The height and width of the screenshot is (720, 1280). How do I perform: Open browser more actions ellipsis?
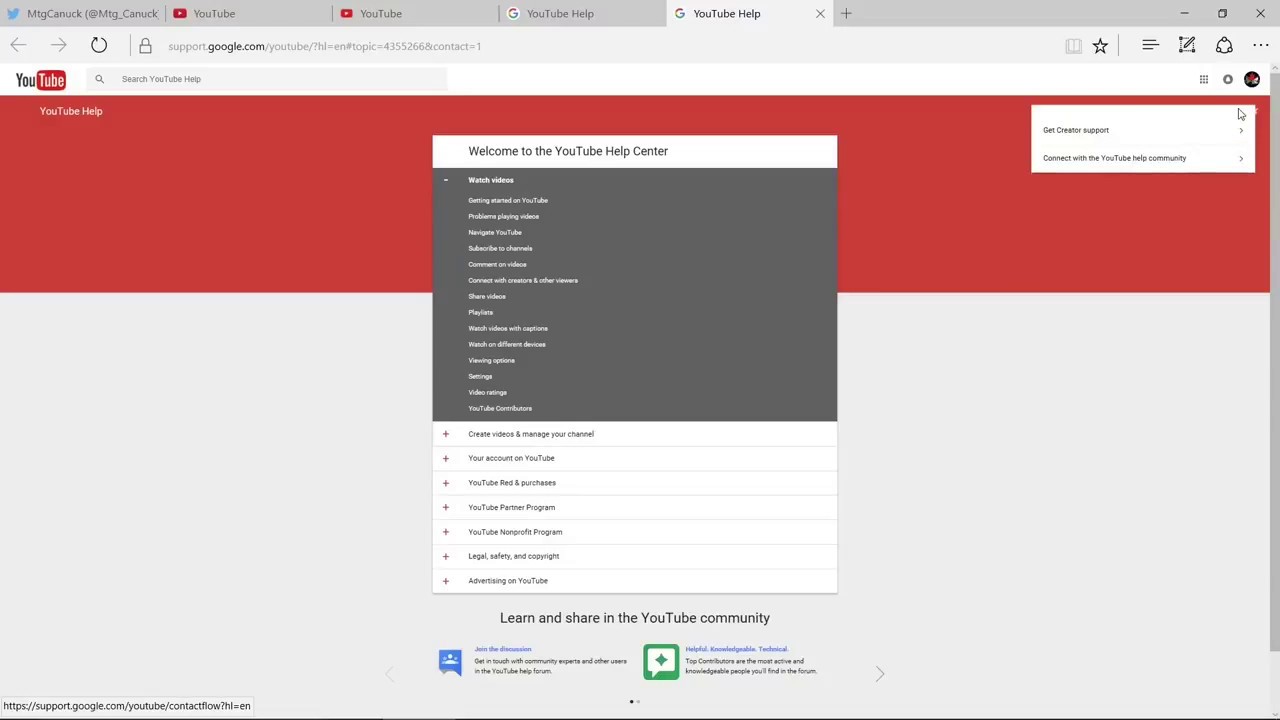(1261, 46)
